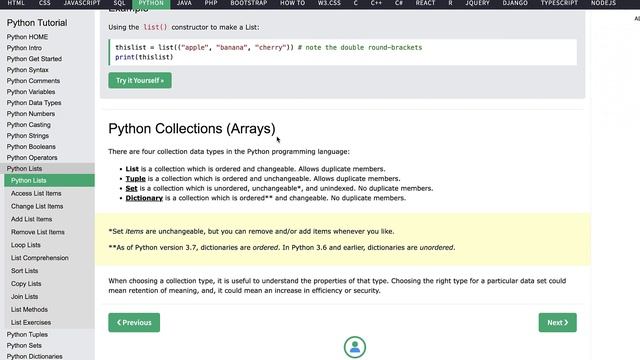
Task: Open Python Data Types in sidebar
Action: pyautogui.click(x=34, y=103)
